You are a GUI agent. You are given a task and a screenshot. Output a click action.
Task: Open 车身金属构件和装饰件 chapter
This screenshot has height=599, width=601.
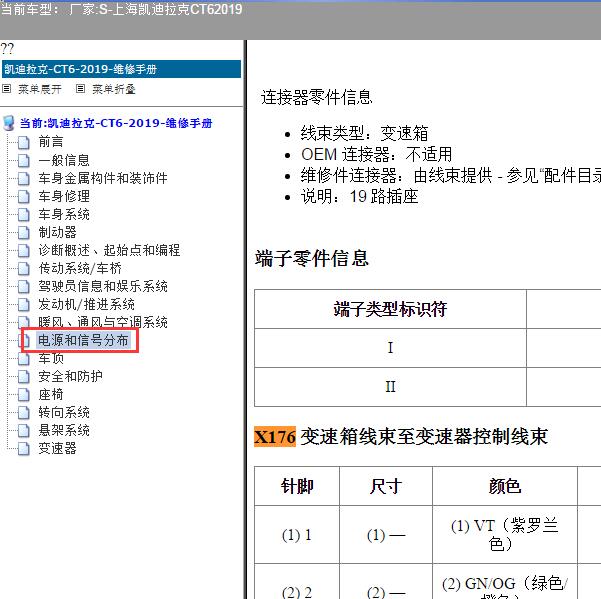(x=103, y=178)
